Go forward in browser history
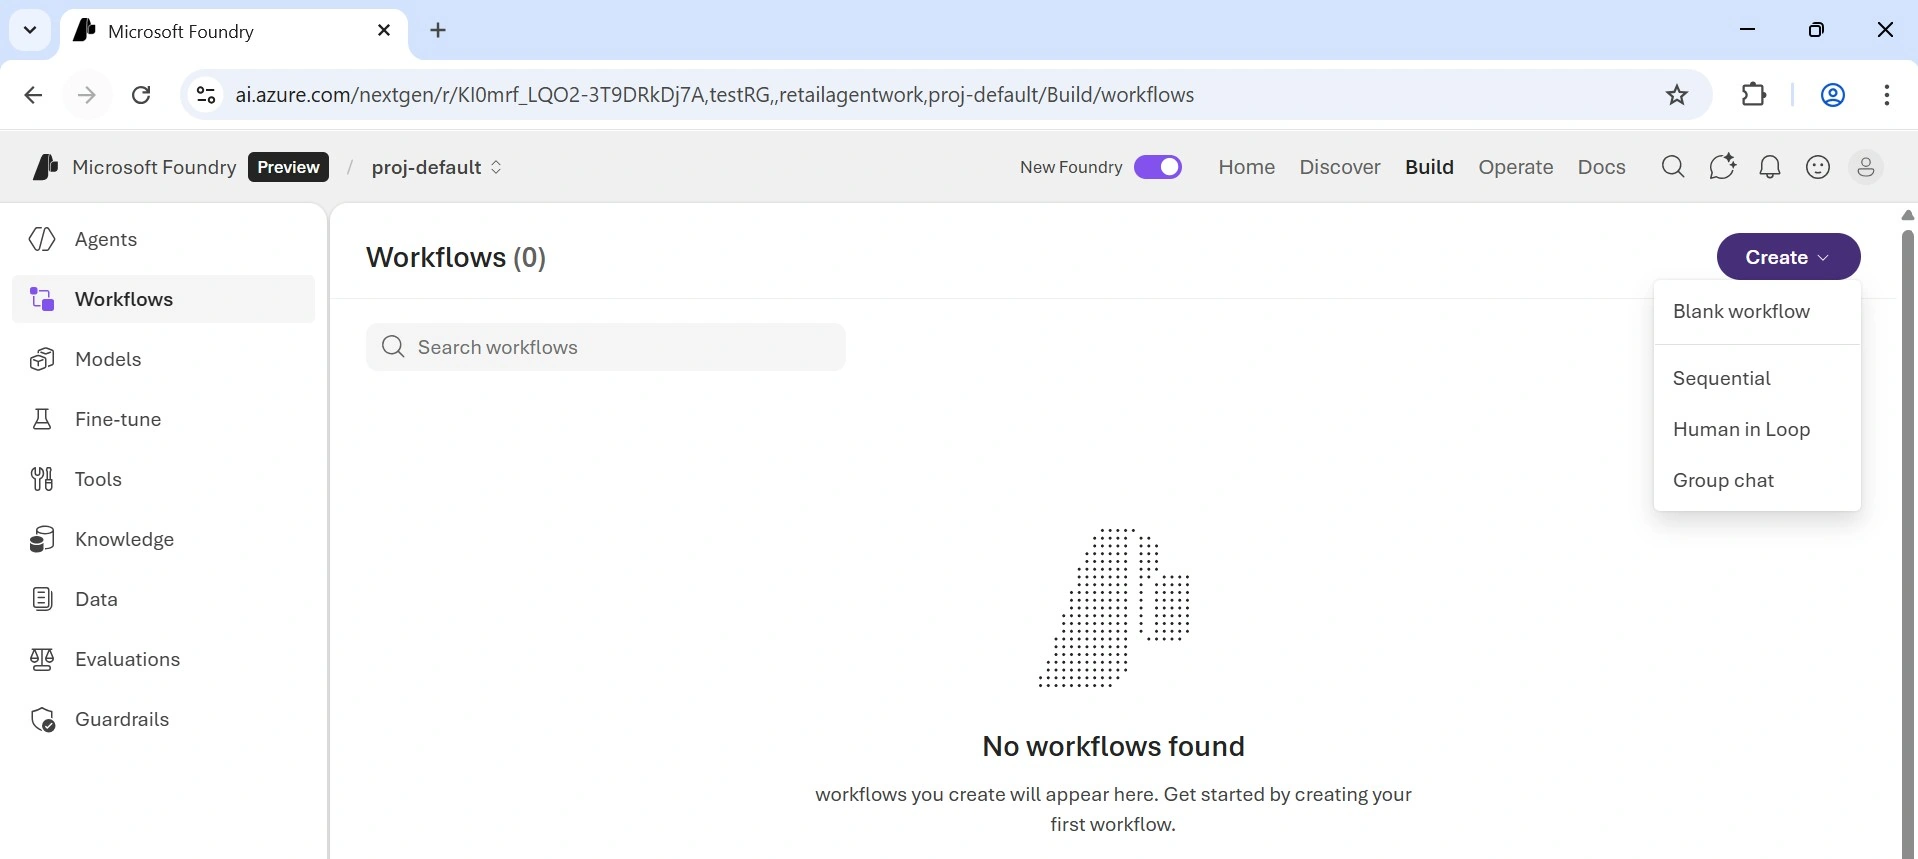The height and width of the screenshot is (859, 1918). 87,95
